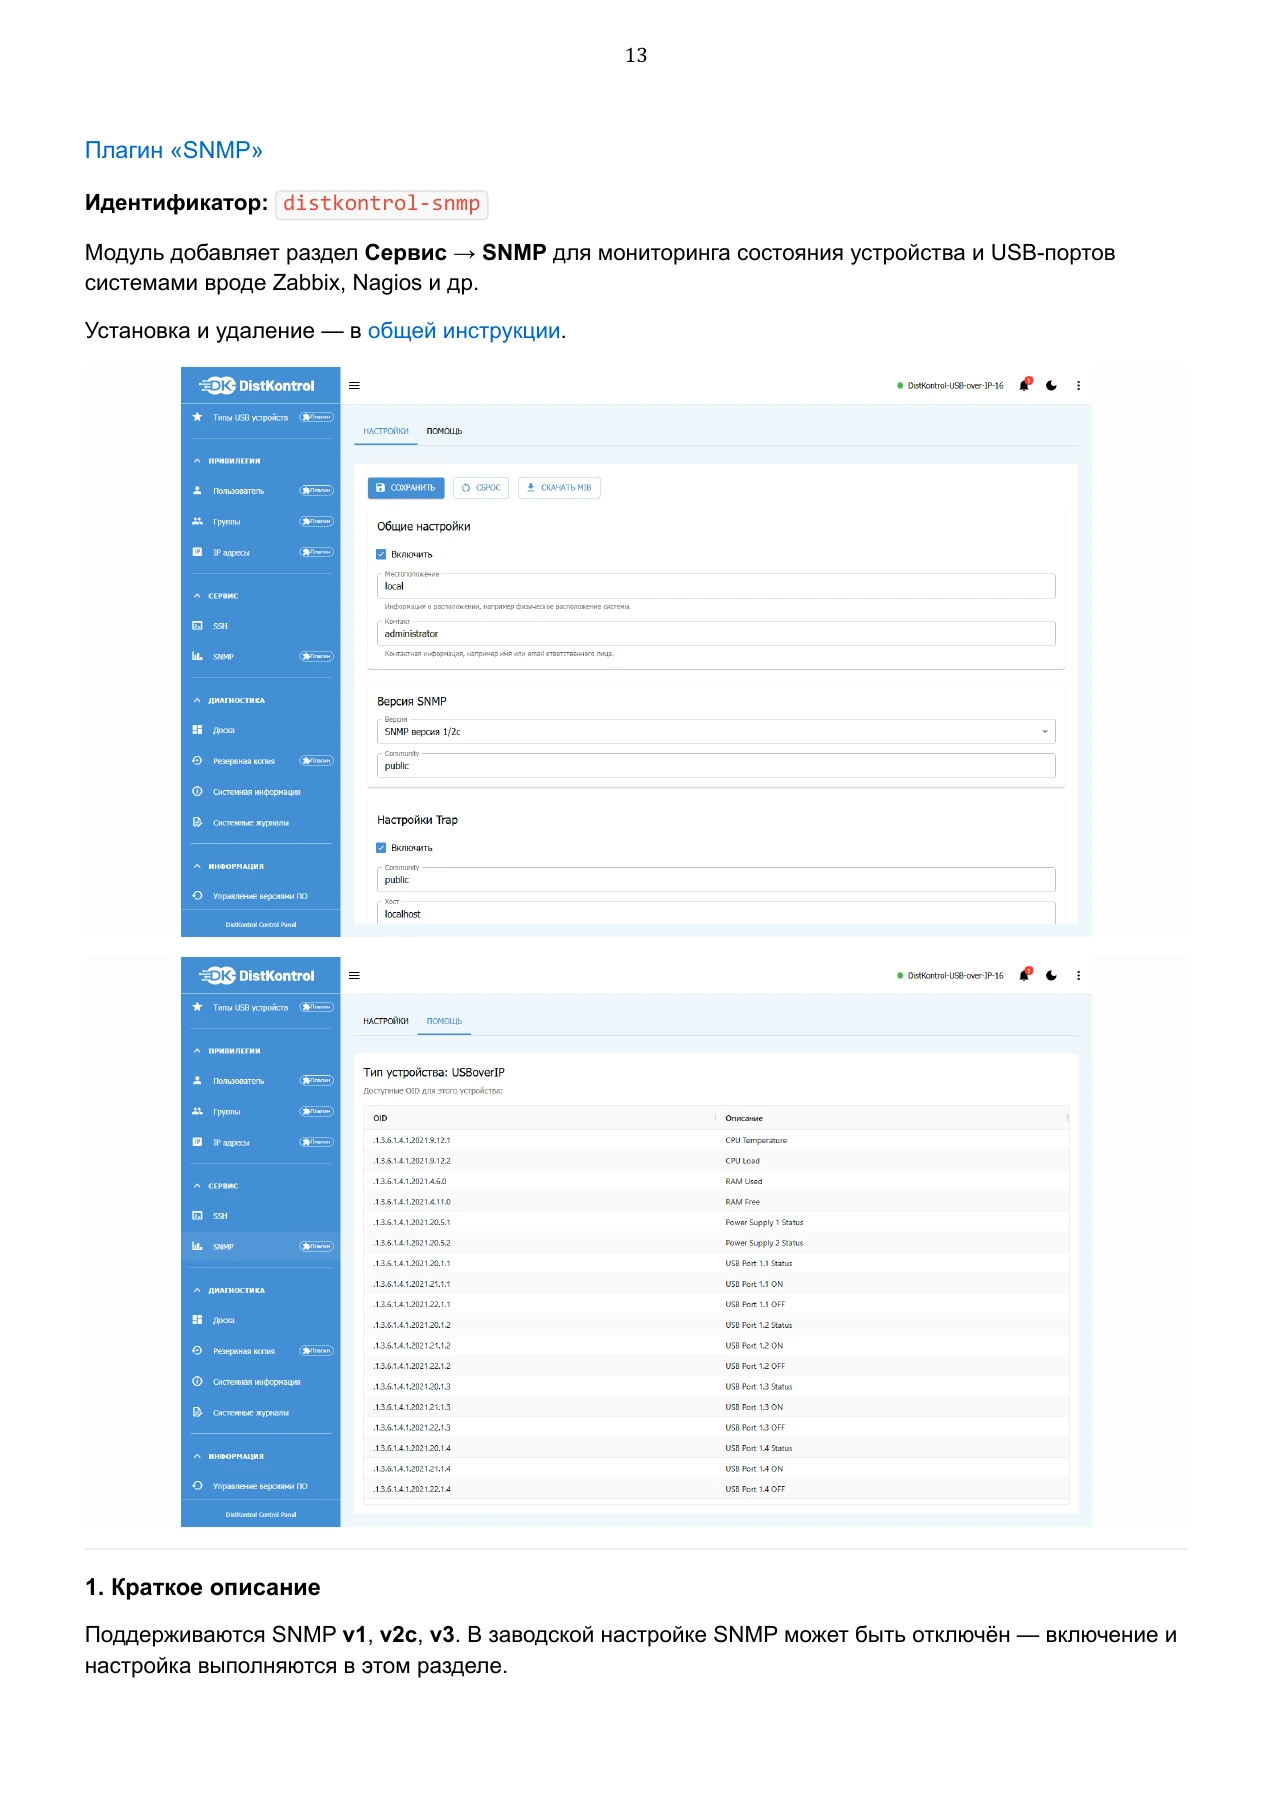This screenshot has height=1800, width=1273.
Task: Collapse ДИАГНОСТИКА section in the settings screenshot
Action: pyautogui.click(x=197, y=700)
